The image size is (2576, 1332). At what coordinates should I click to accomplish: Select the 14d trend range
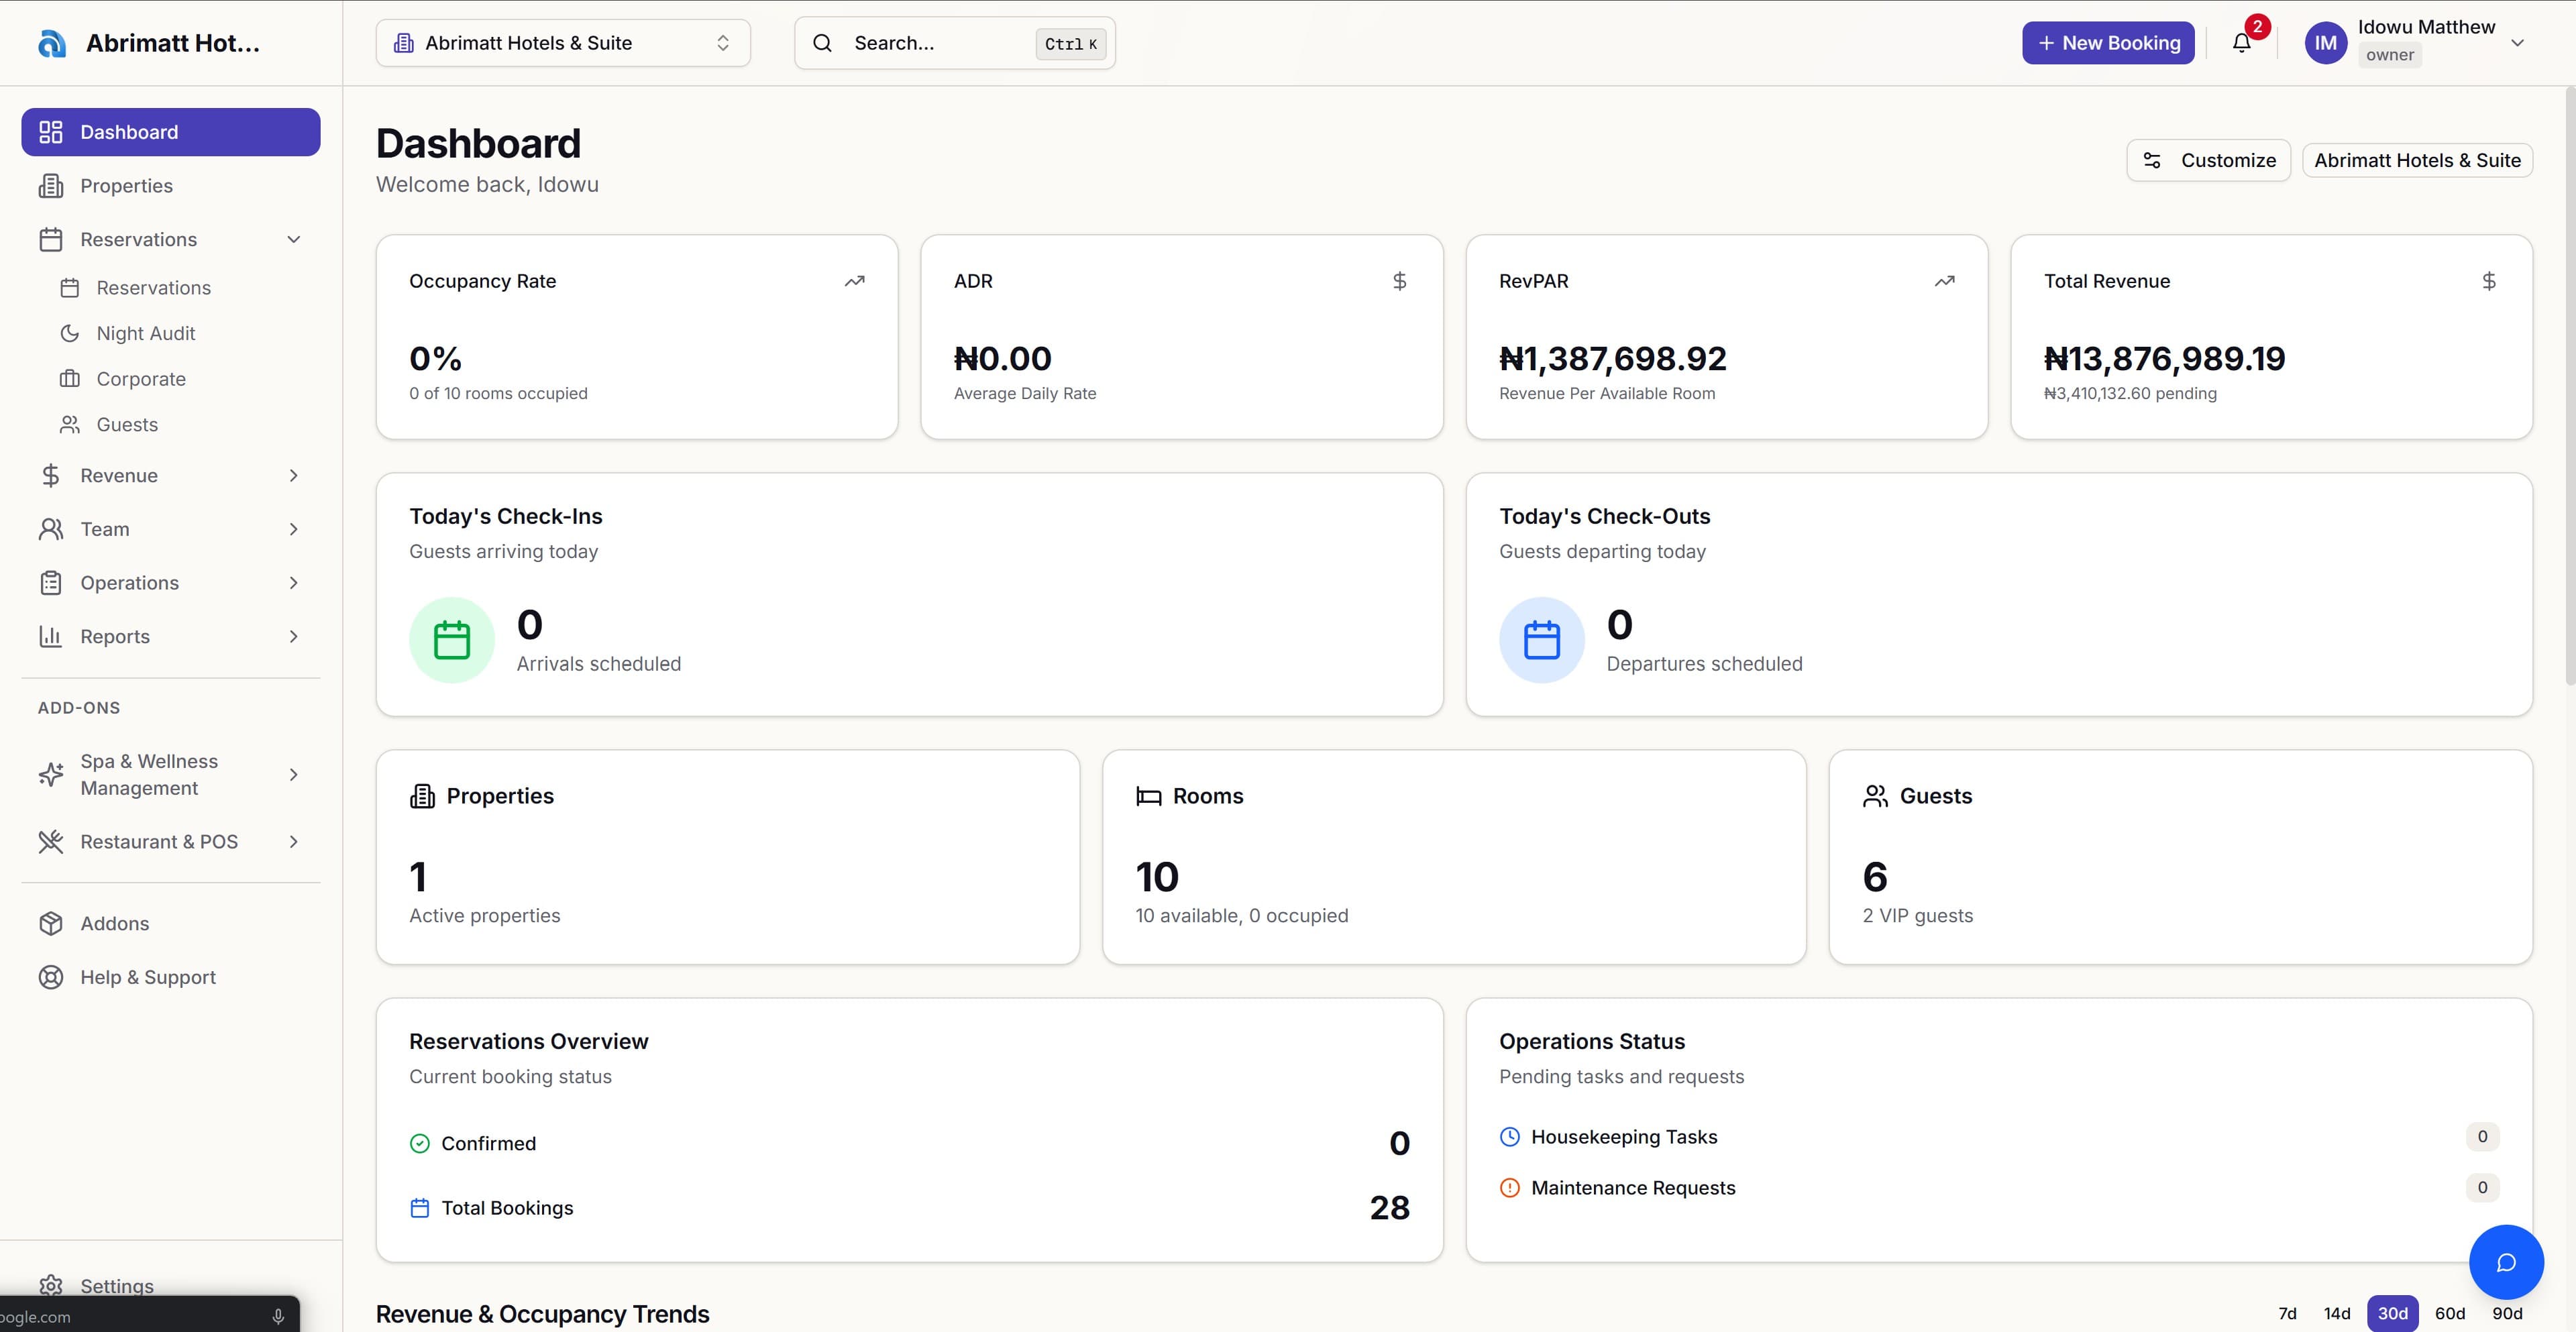point(2337,1313)
